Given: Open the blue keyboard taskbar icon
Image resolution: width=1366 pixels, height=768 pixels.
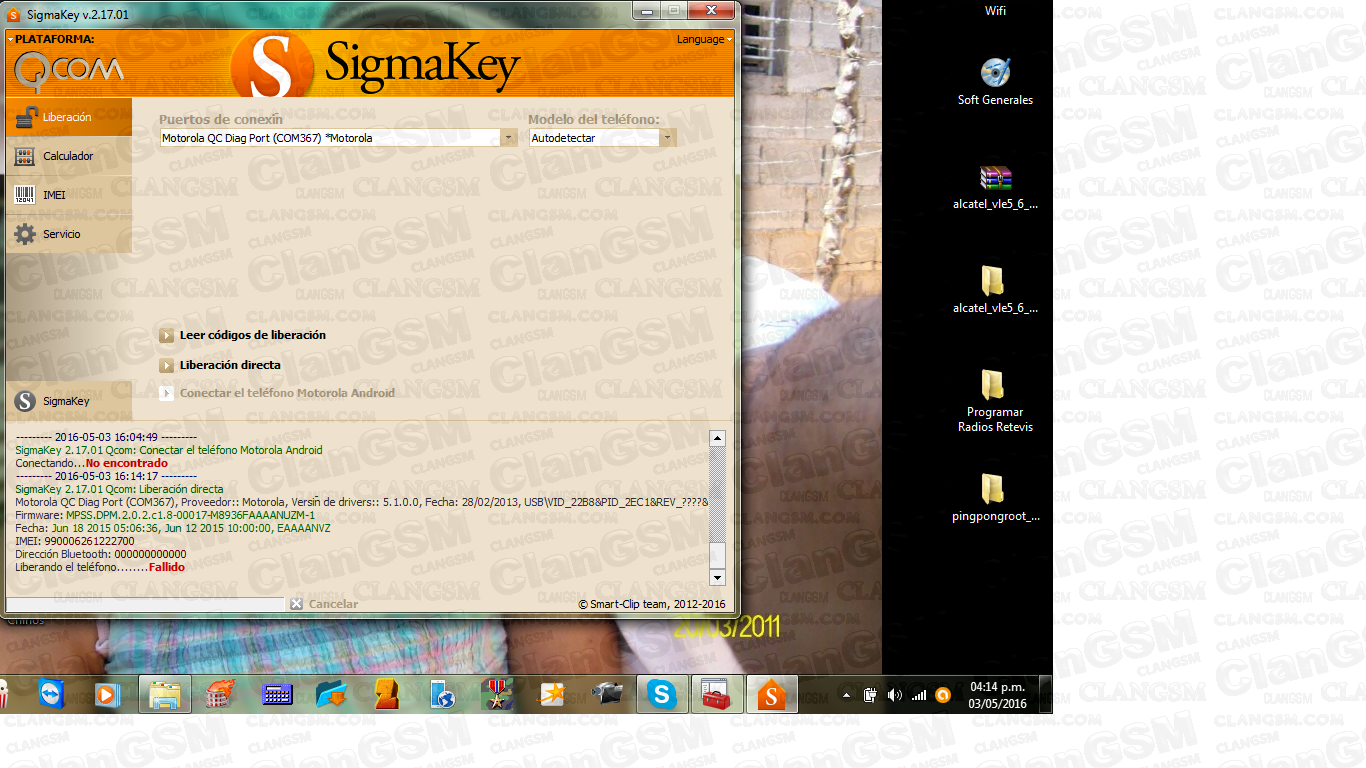Looking at the screenshot, I should pos(276,694).
